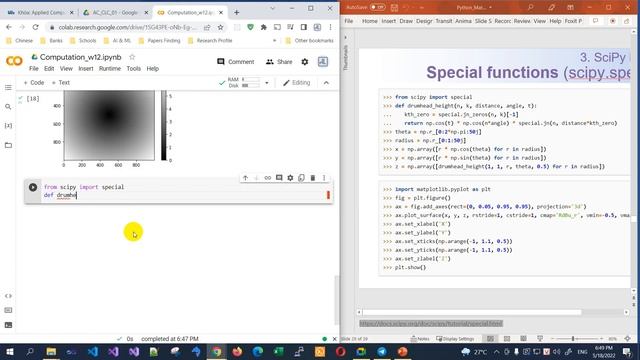
Task: Open Colab table of contents icon
Action: [x=8, y=88]
